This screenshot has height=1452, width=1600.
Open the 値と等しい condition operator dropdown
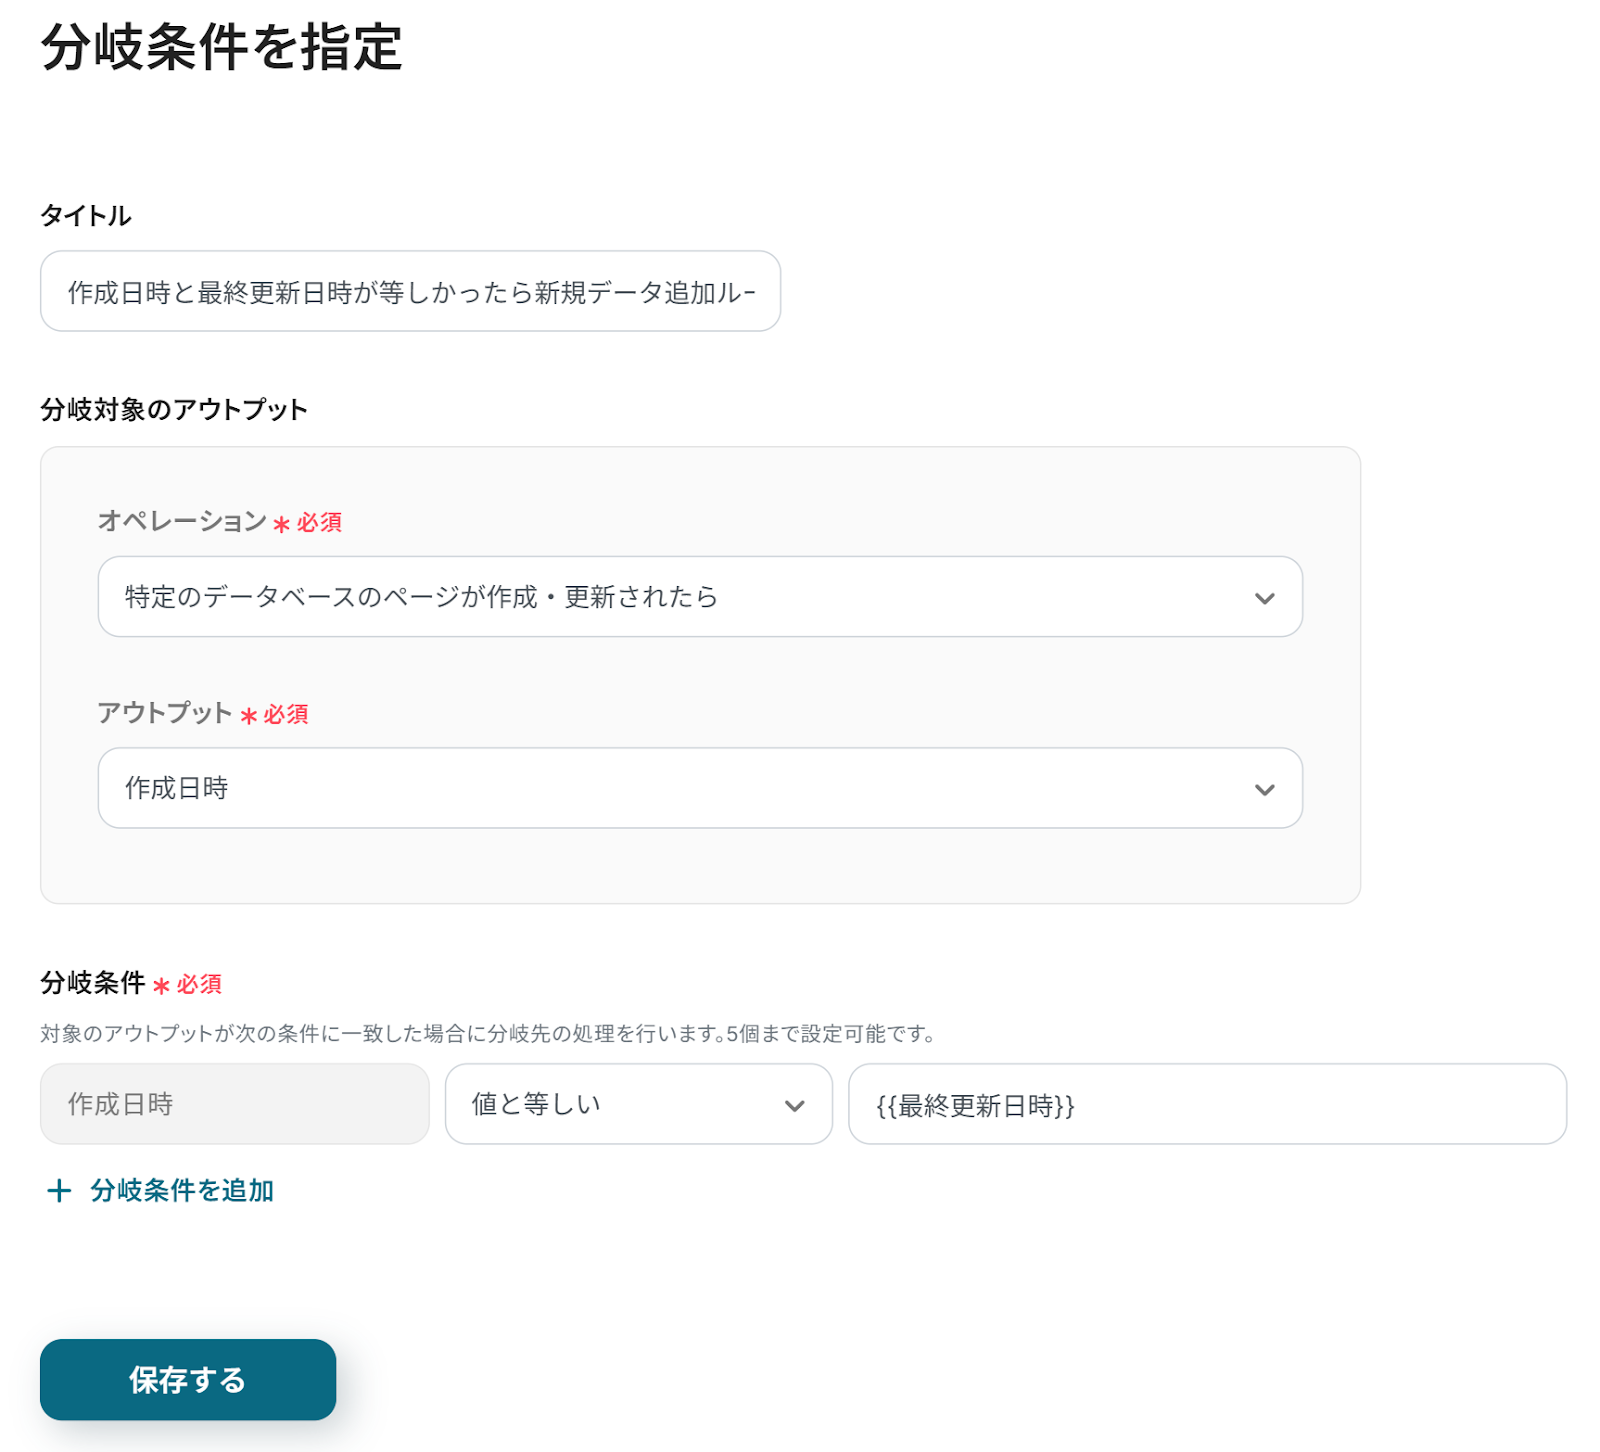pos(620,1104)
